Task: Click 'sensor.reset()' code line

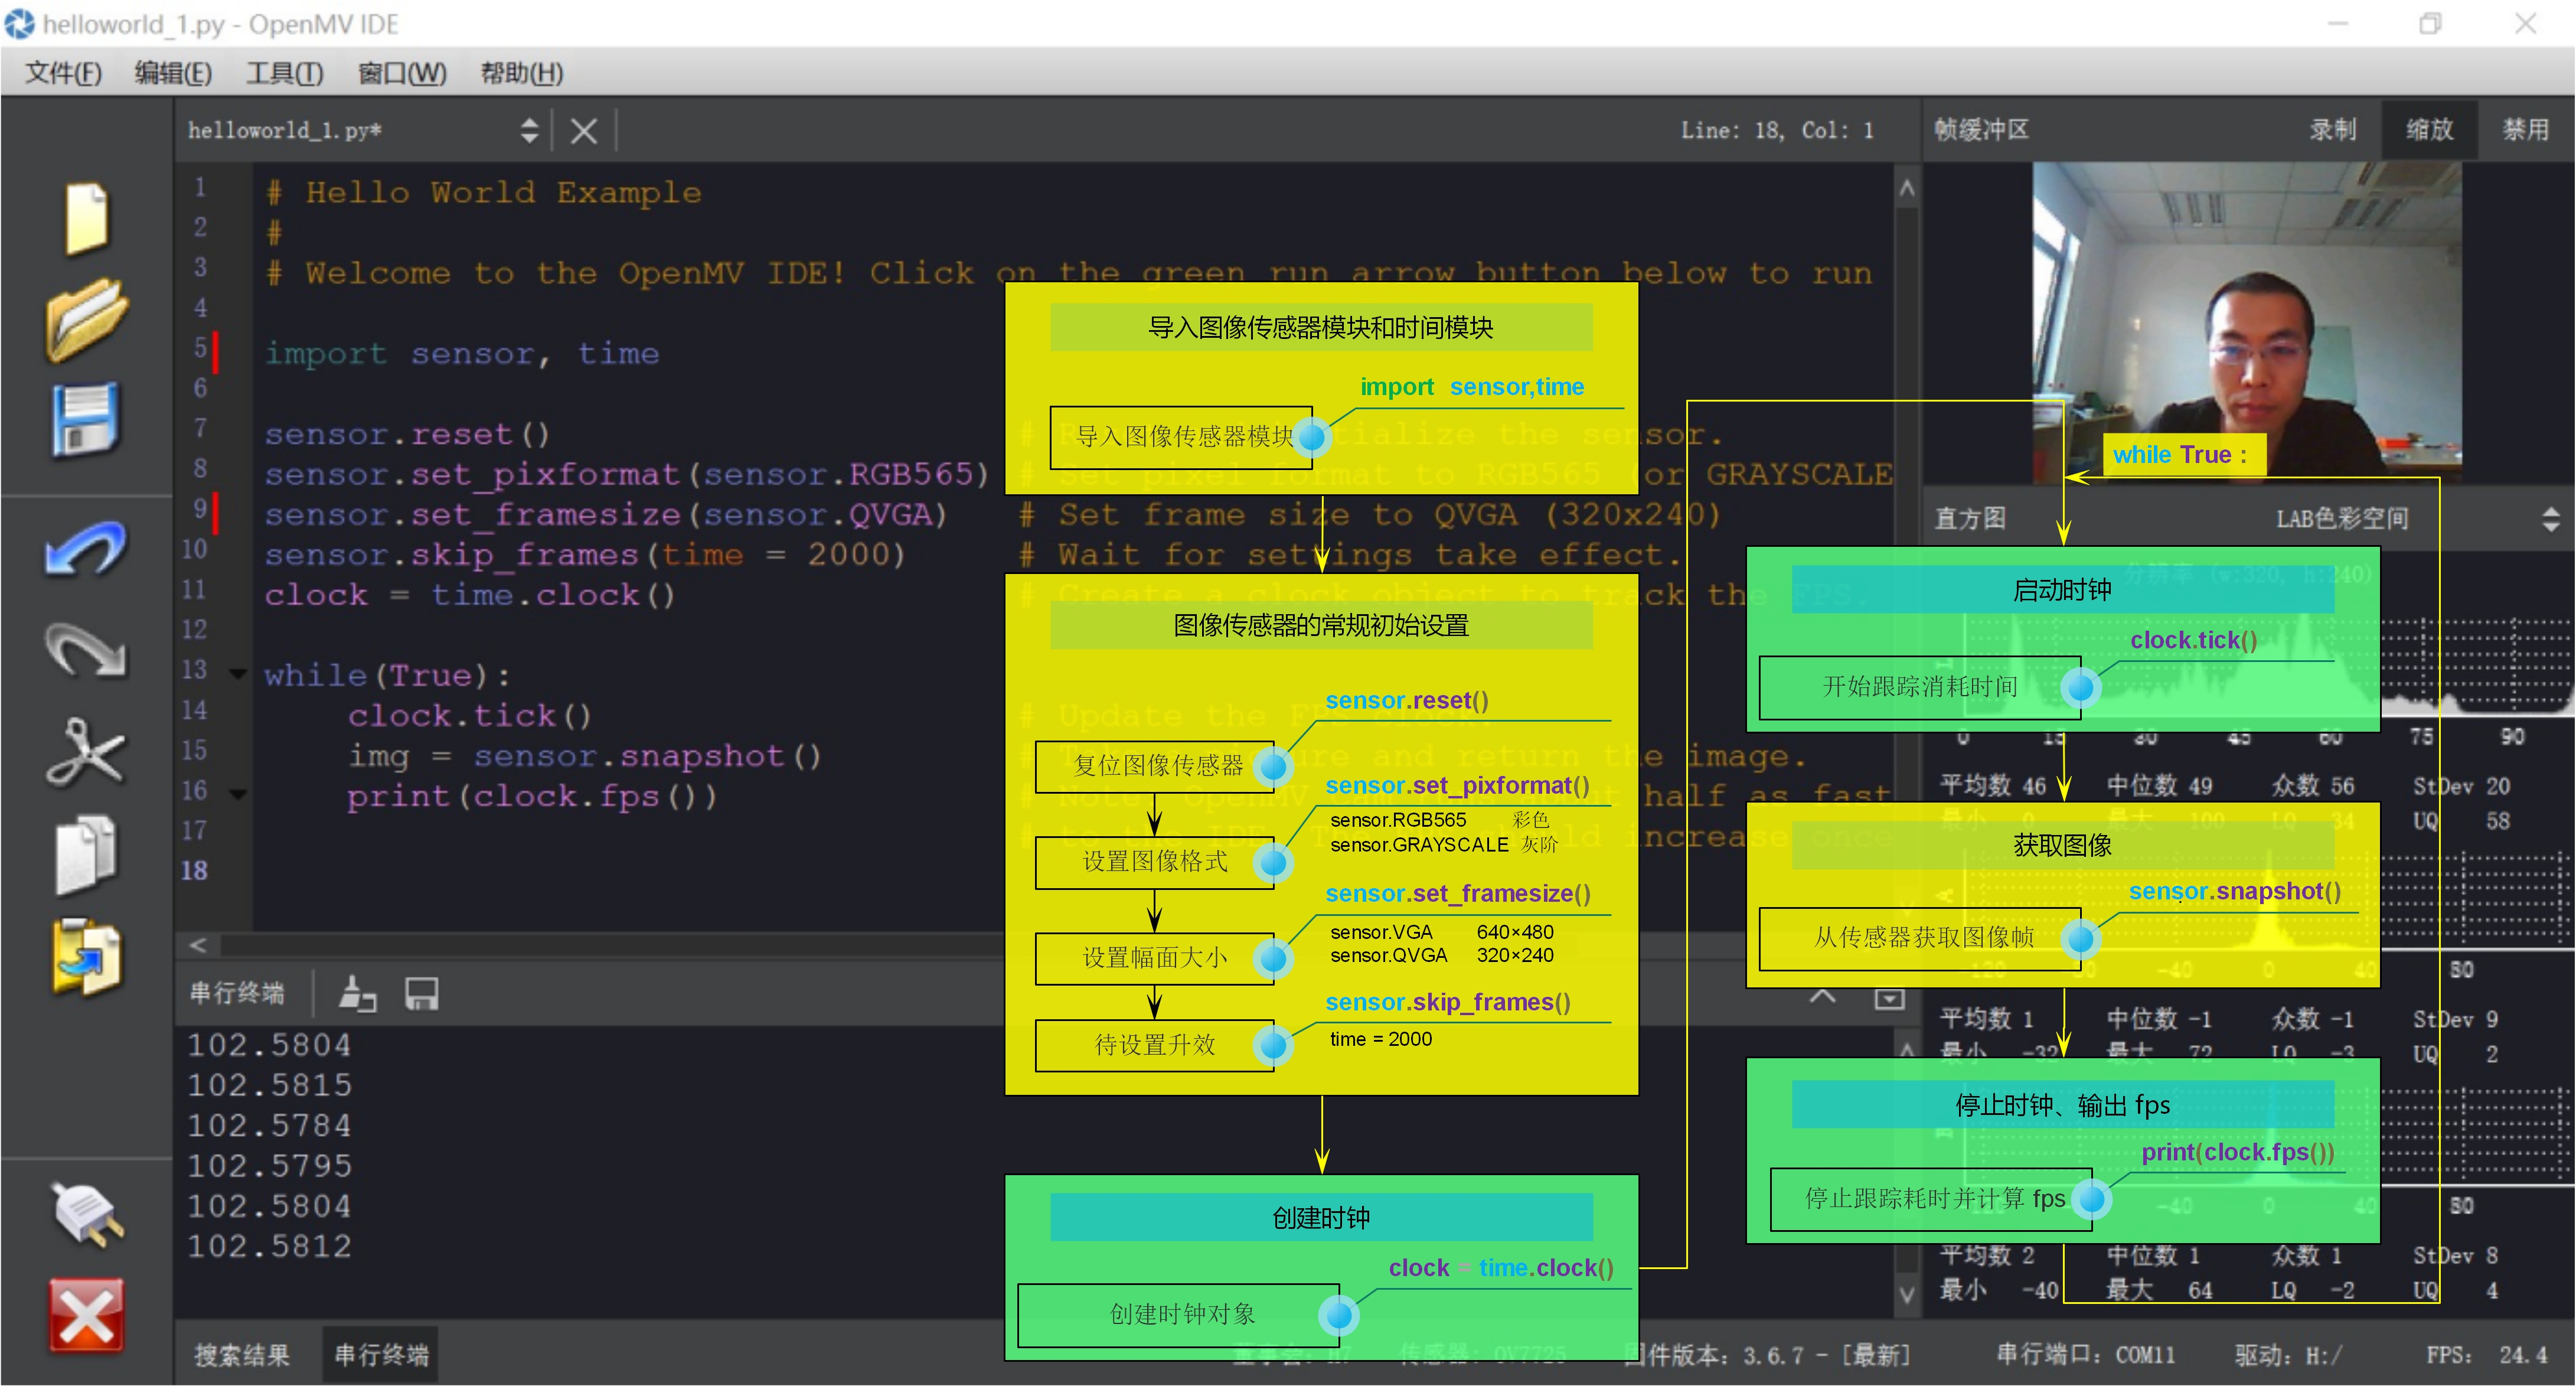Action: [x=407, y=434]
